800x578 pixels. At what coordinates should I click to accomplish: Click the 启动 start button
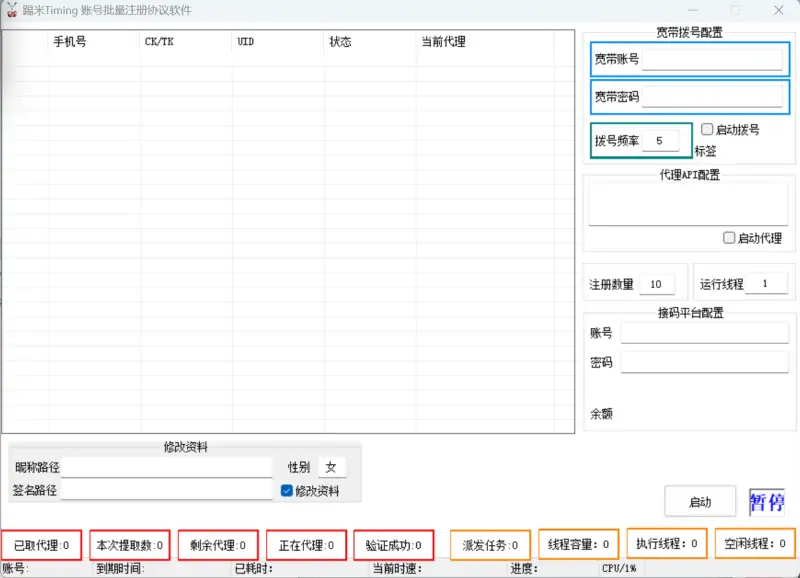click(x=700, y=501)
